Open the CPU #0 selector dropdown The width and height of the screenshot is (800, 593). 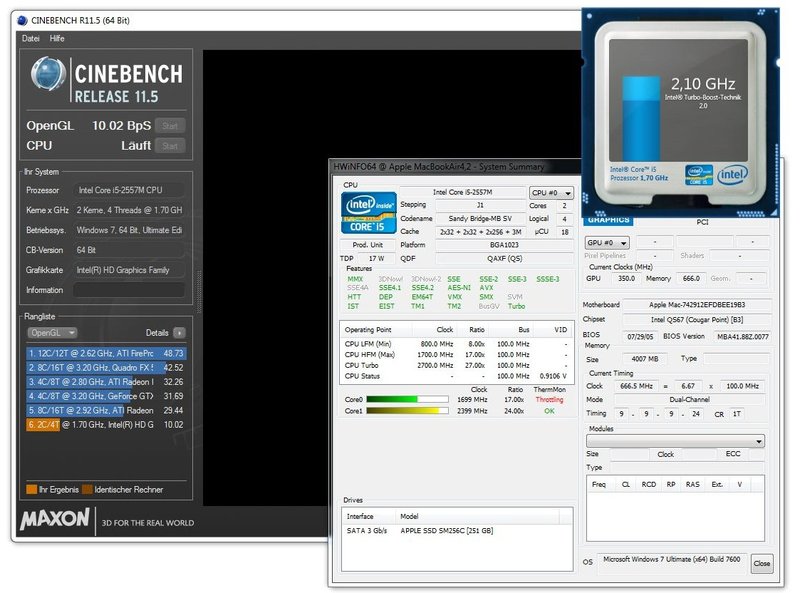[551, 192]
